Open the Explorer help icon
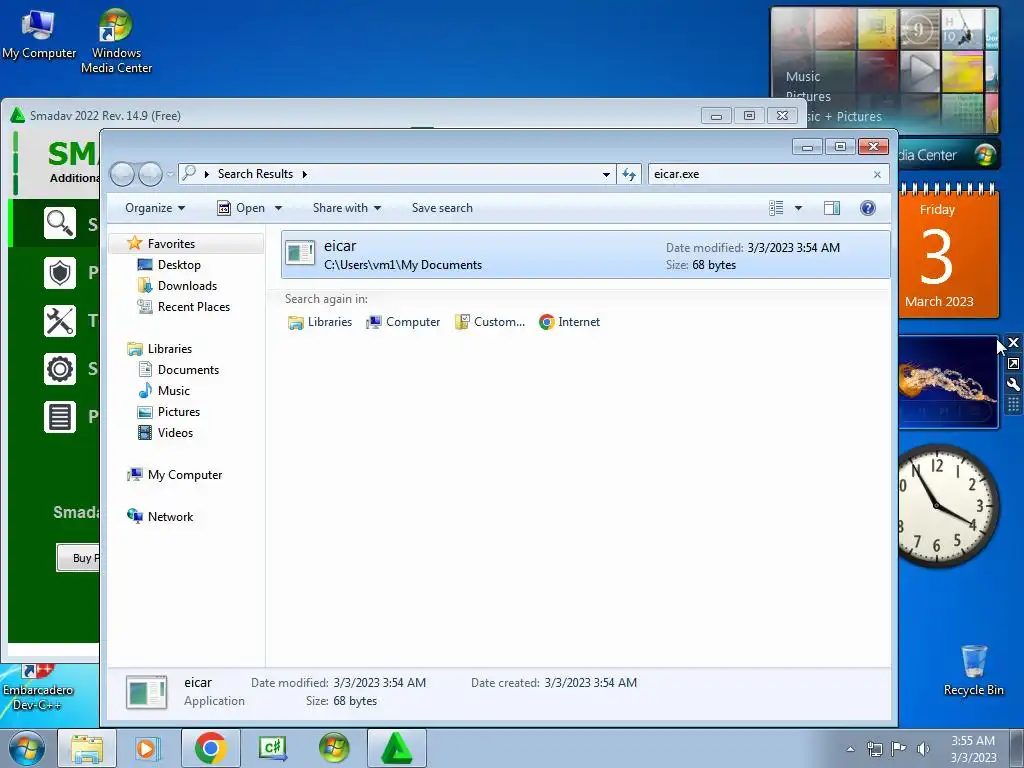1024x768 pixels. coord(867,208)
